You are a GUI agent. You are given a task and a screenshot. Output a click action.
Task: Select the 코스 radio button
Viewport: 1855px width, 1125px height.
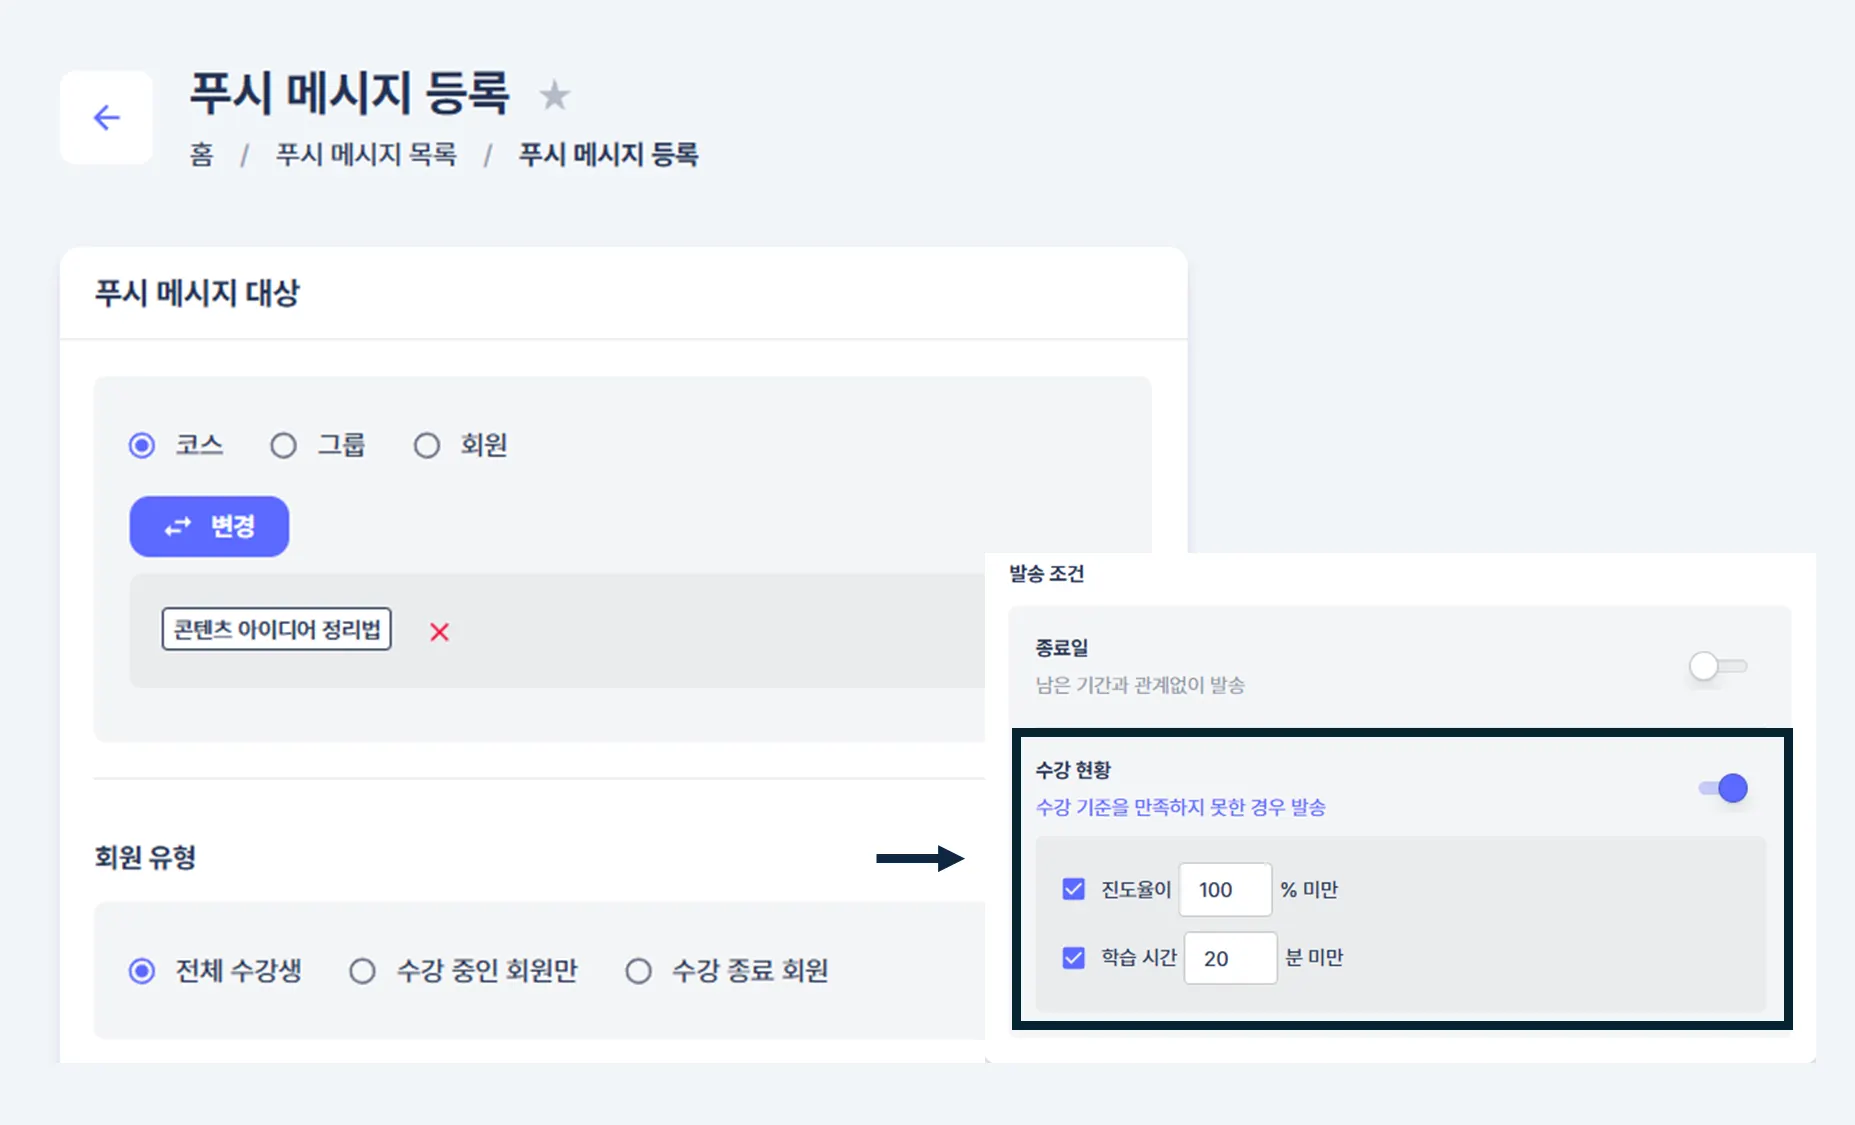(142, 445)
